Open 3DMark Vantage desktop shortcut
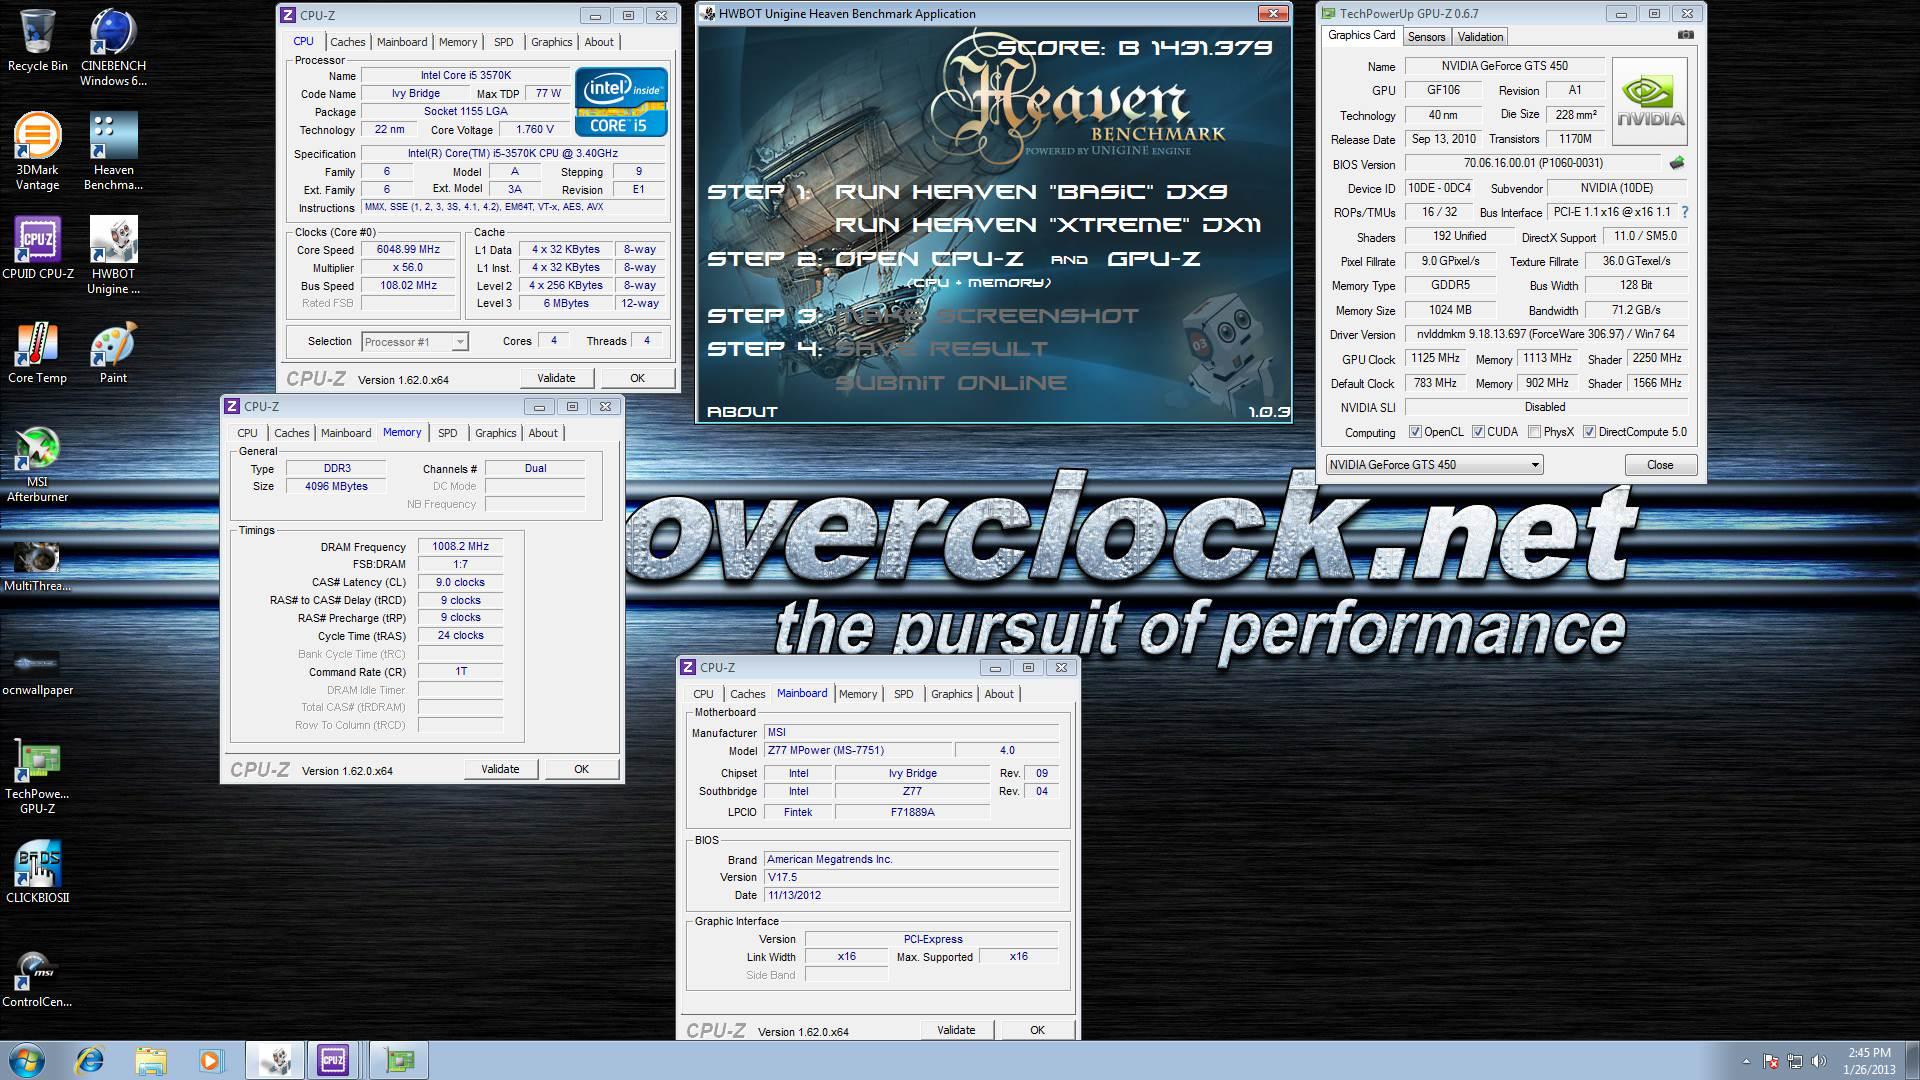Image resolution: width=1920 pixels, height=1080 pixels. click(x=38, y=150)
